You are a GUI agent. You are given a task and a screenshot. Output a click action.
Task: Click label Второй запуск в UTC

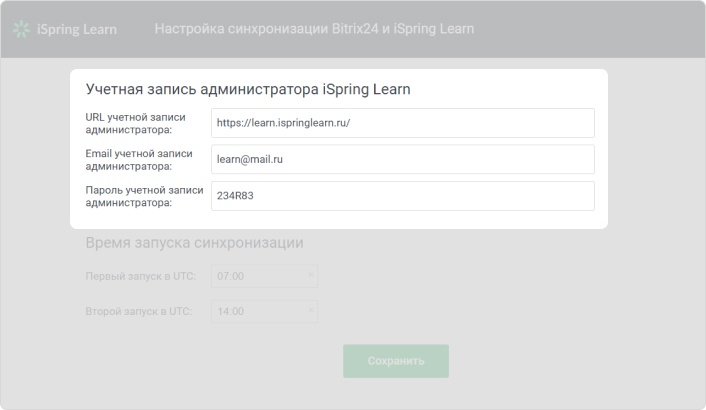click(x=139, y=311)
